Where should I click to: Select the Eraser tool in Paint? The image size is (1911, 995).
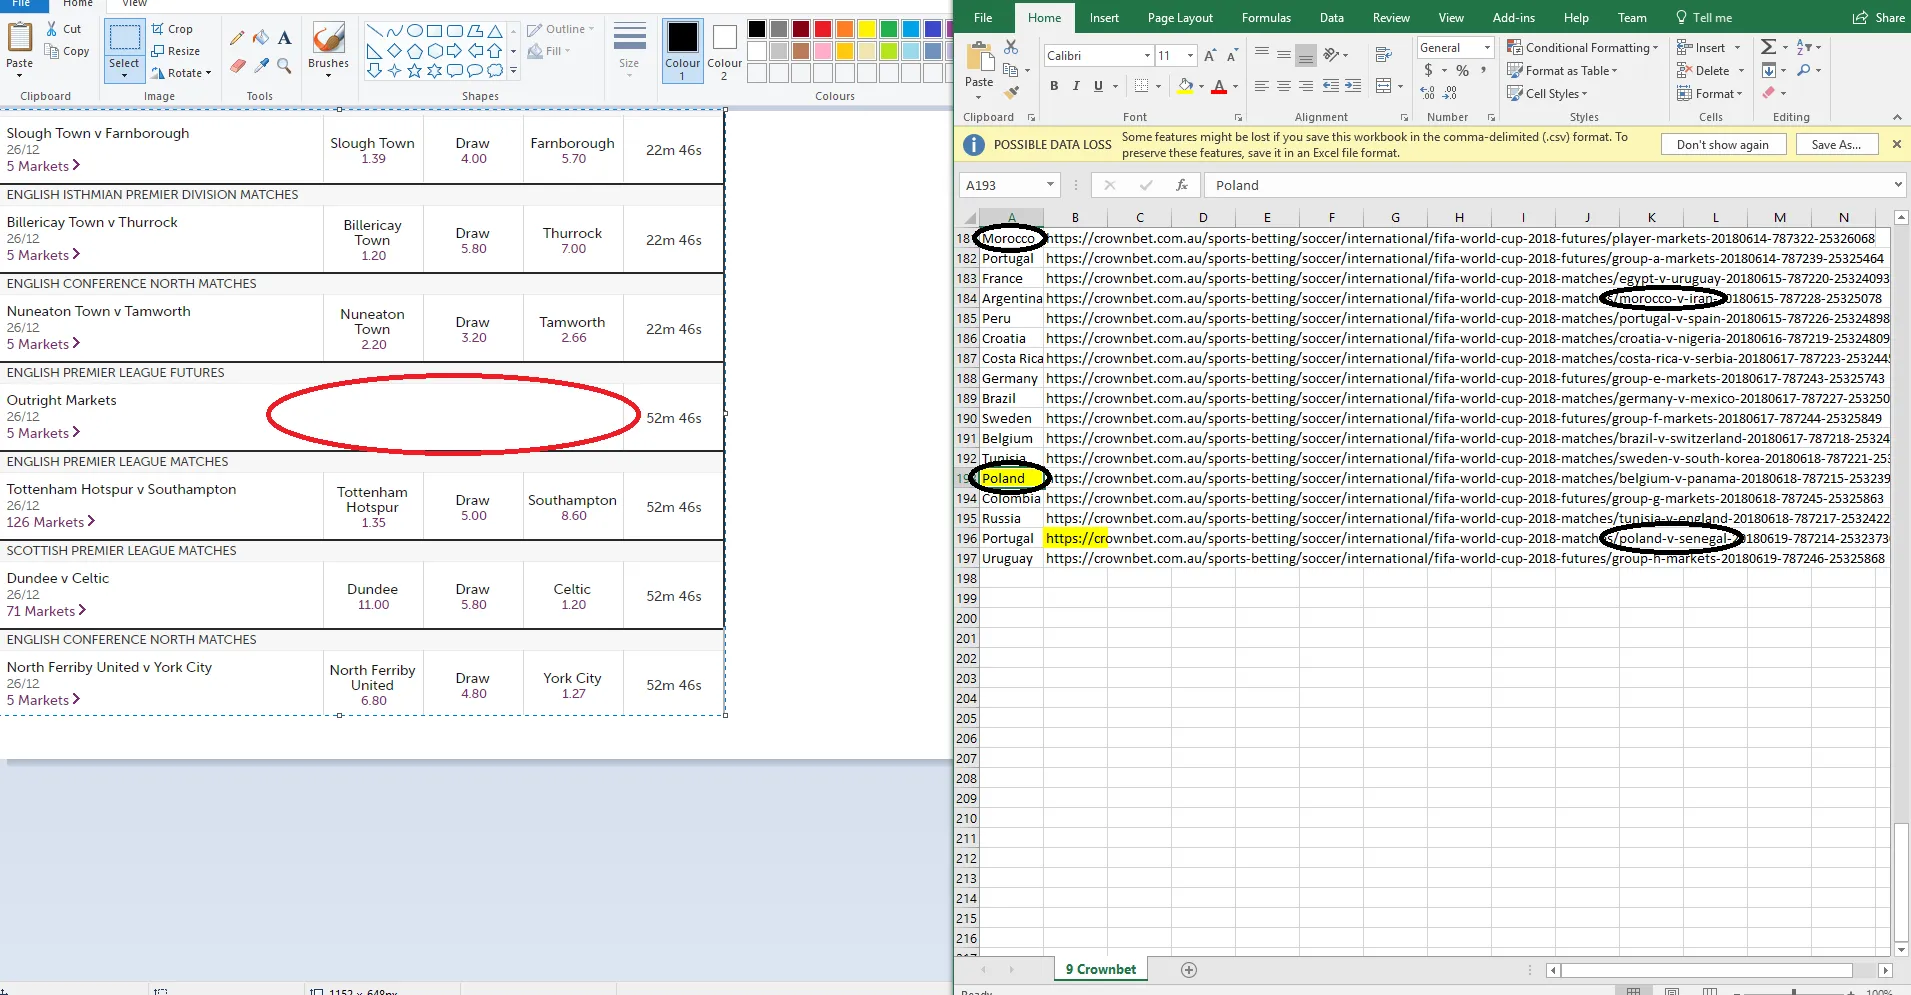point(237,66)
